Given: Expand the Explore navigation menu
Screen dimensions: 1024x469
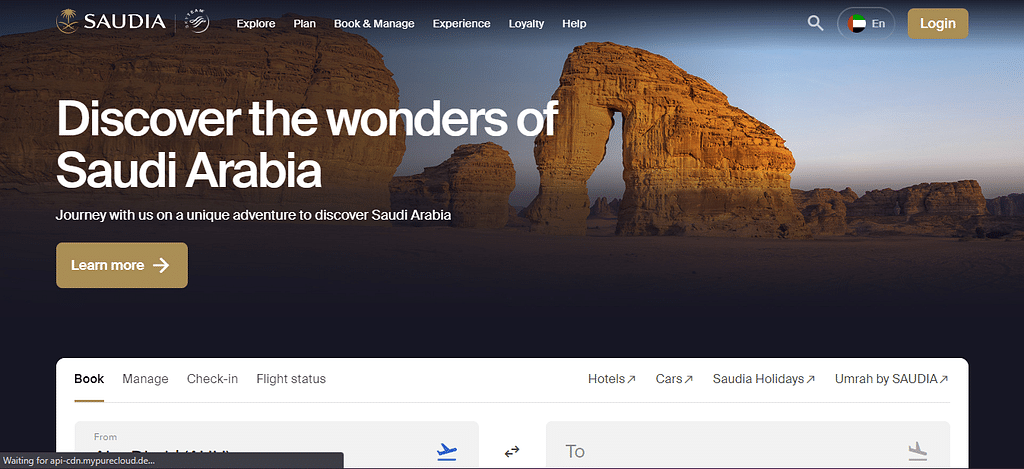Looking at the screenshot, I should click(x=256, y=23).
